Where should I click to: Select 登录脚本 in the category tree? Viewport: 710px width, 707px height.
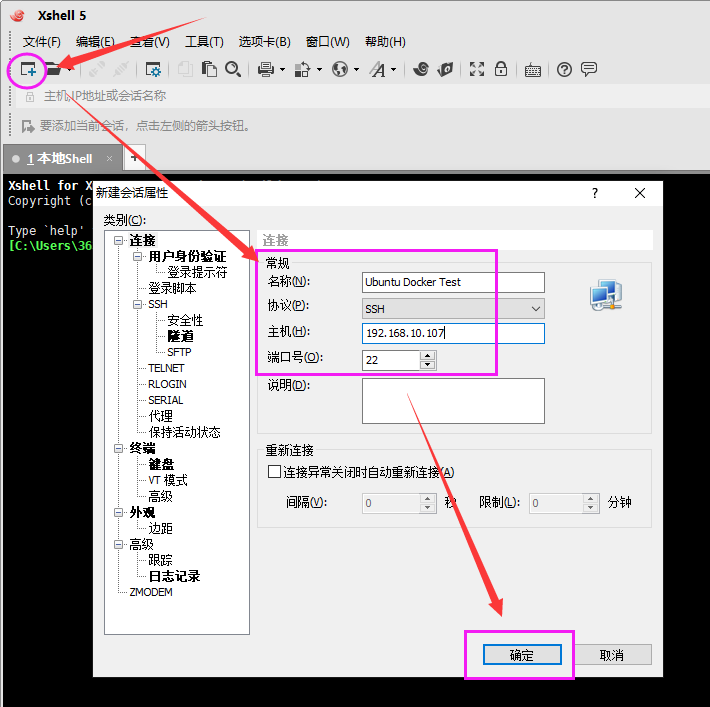[172, 289]
